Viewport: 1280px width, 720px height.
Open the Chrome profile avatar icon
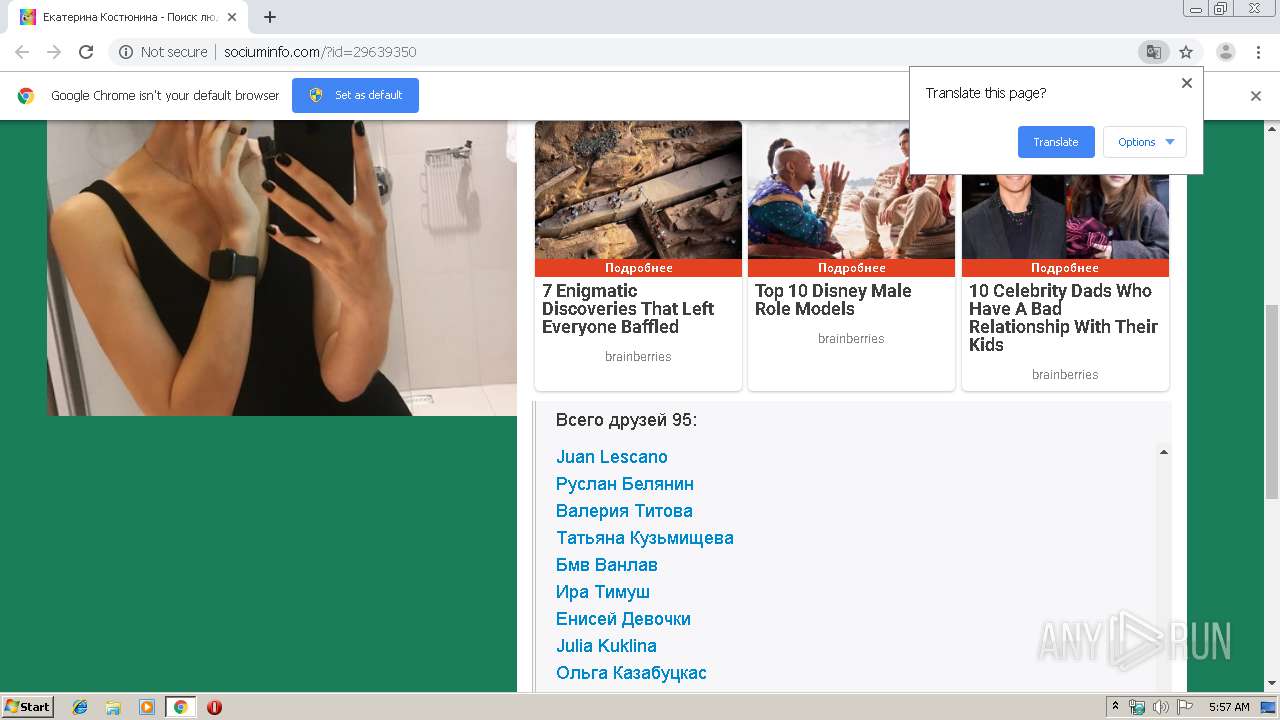(x=1226, y=52)
